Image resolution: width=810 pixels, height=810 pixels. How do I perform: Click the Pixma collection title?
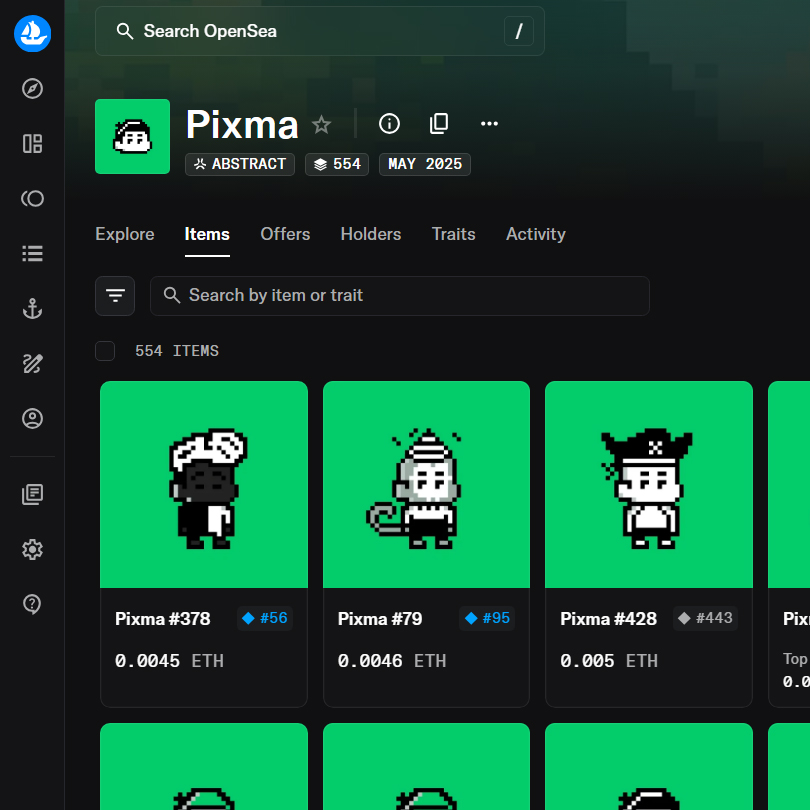pos(242,124)
